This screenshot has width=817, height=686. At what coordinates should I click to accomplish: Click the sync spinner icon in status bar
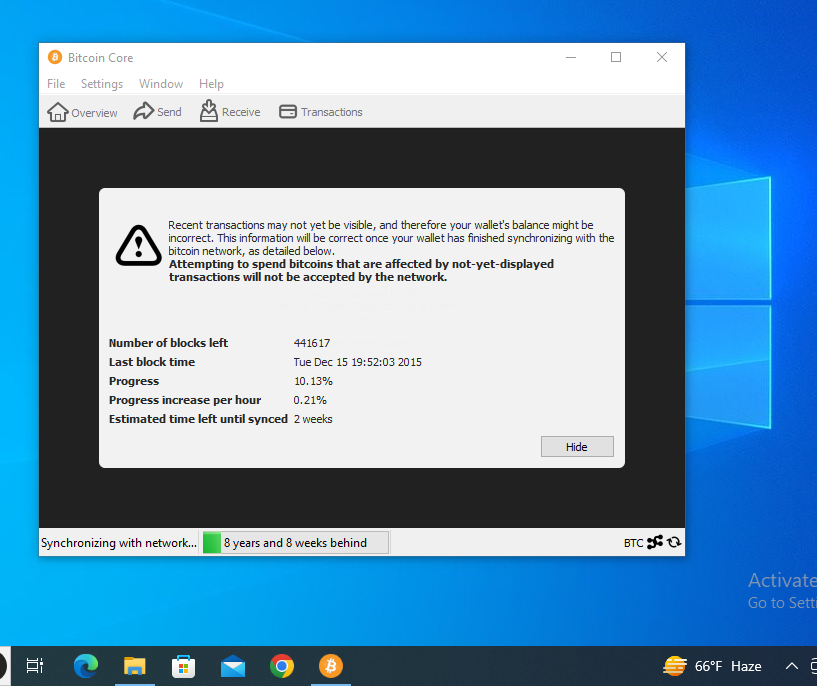pos(674,542)
